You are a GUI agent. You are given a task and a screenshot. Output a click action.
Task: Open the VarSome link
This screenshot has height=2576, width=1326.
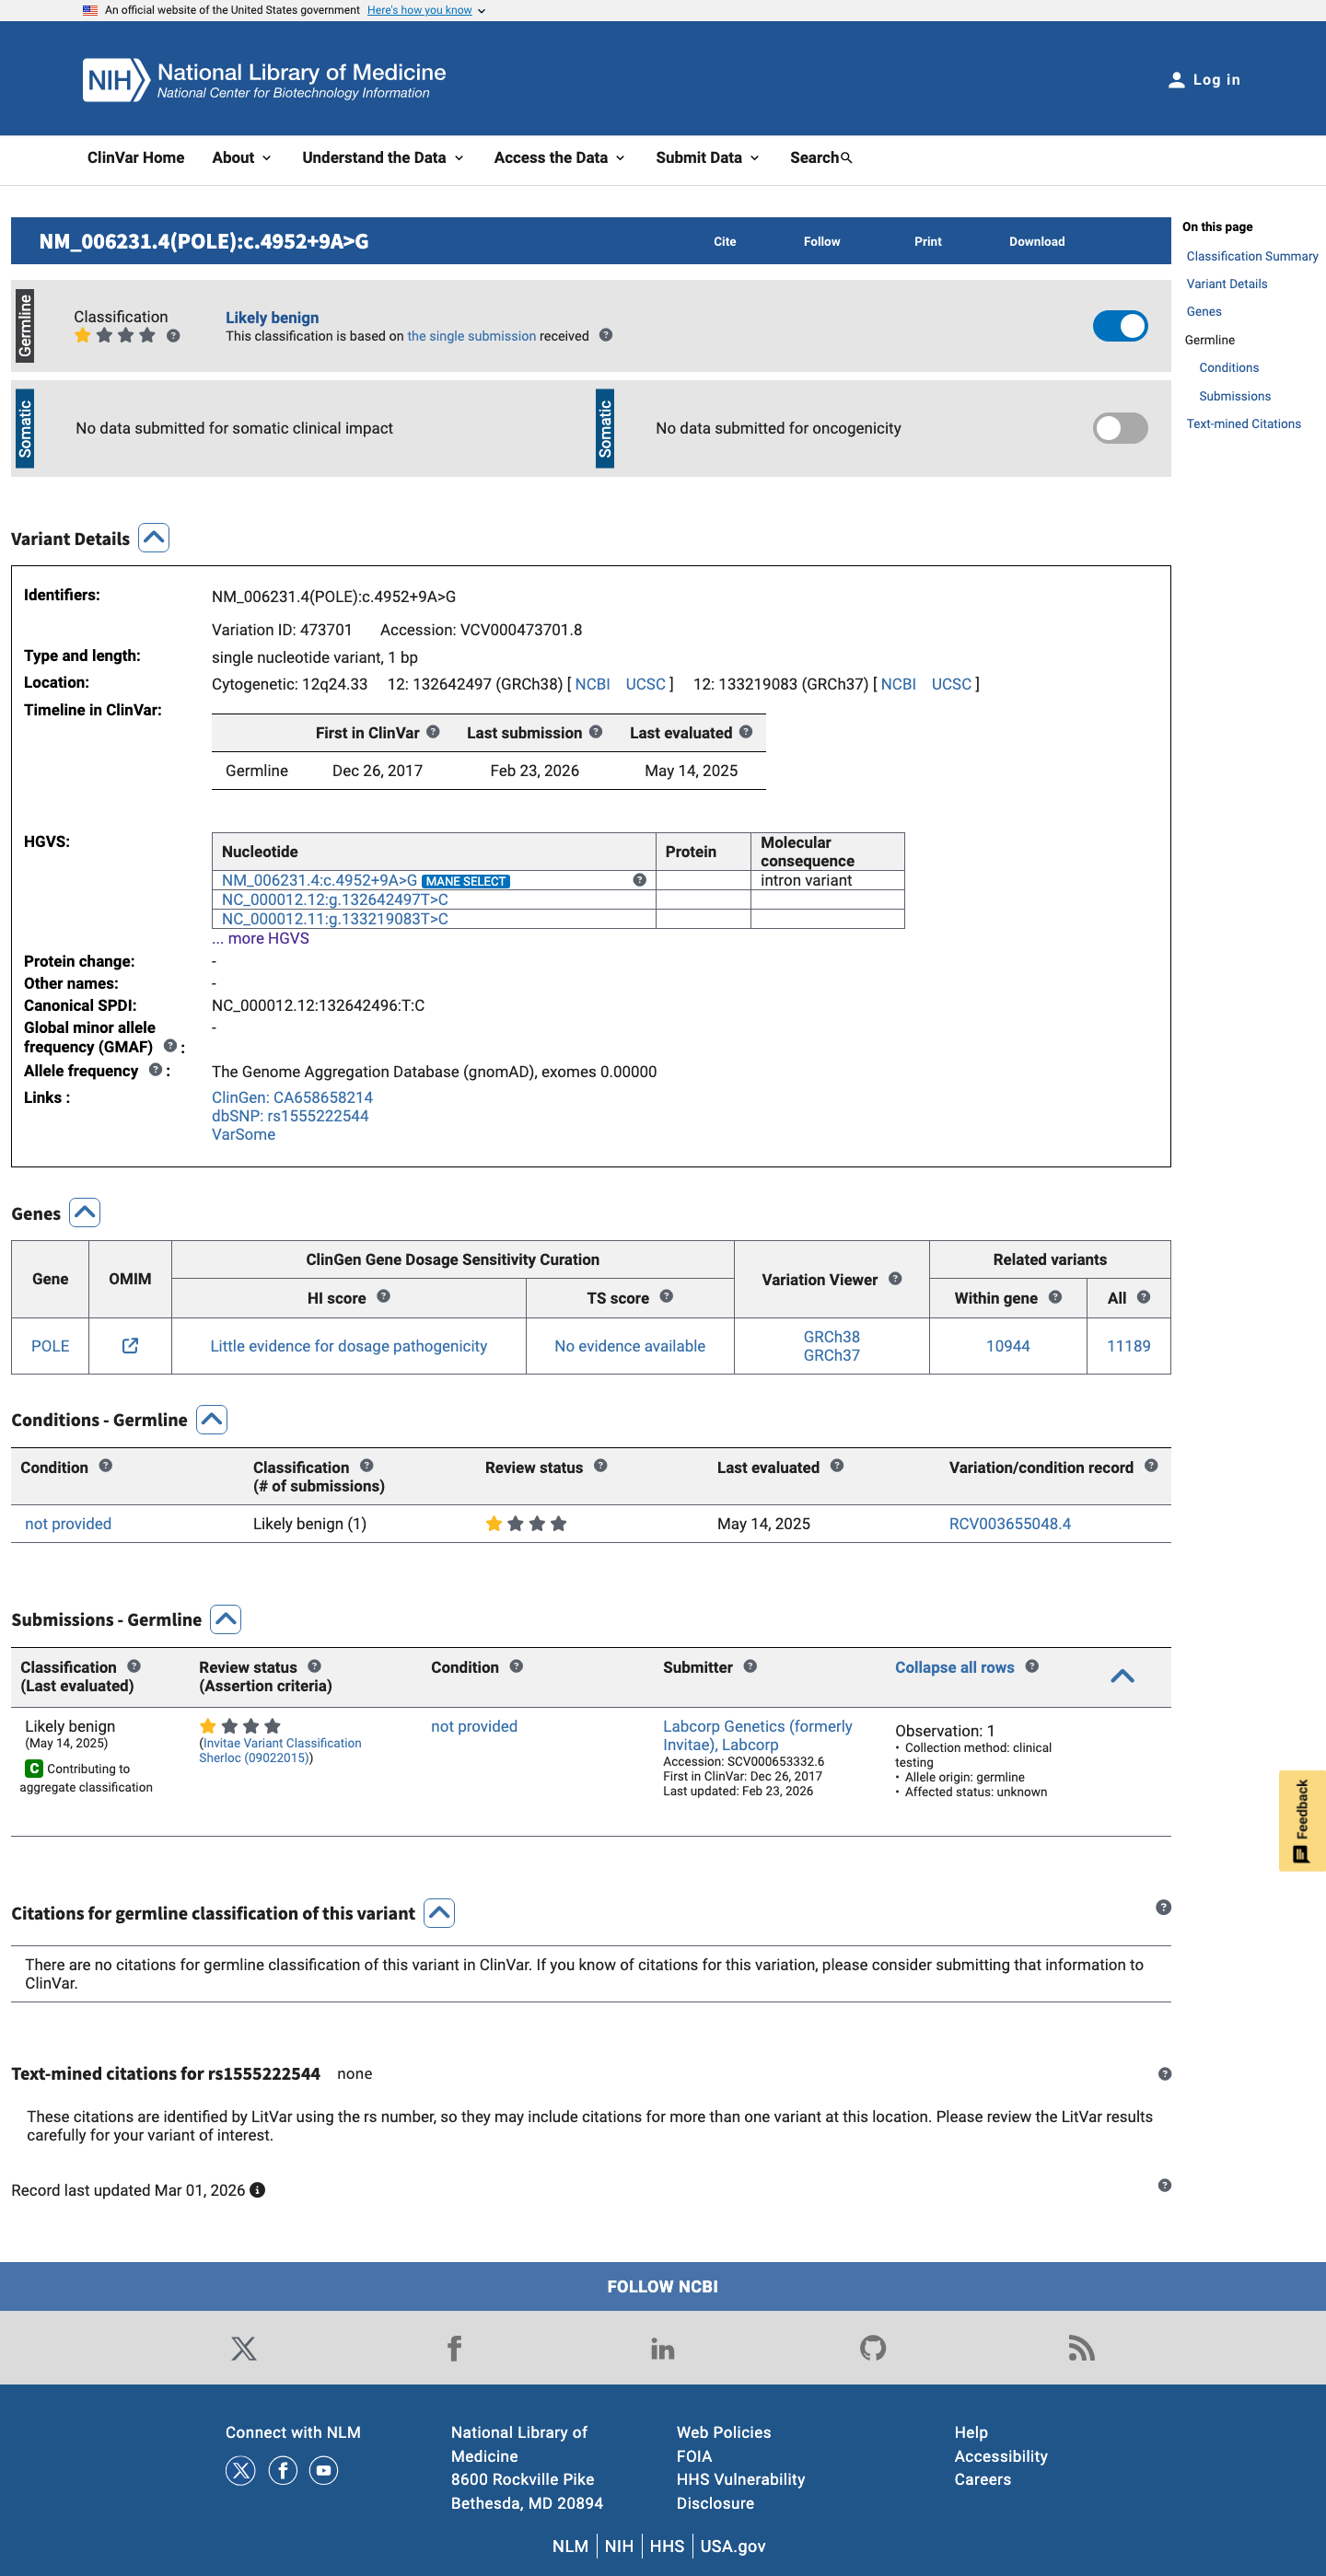243,1134
